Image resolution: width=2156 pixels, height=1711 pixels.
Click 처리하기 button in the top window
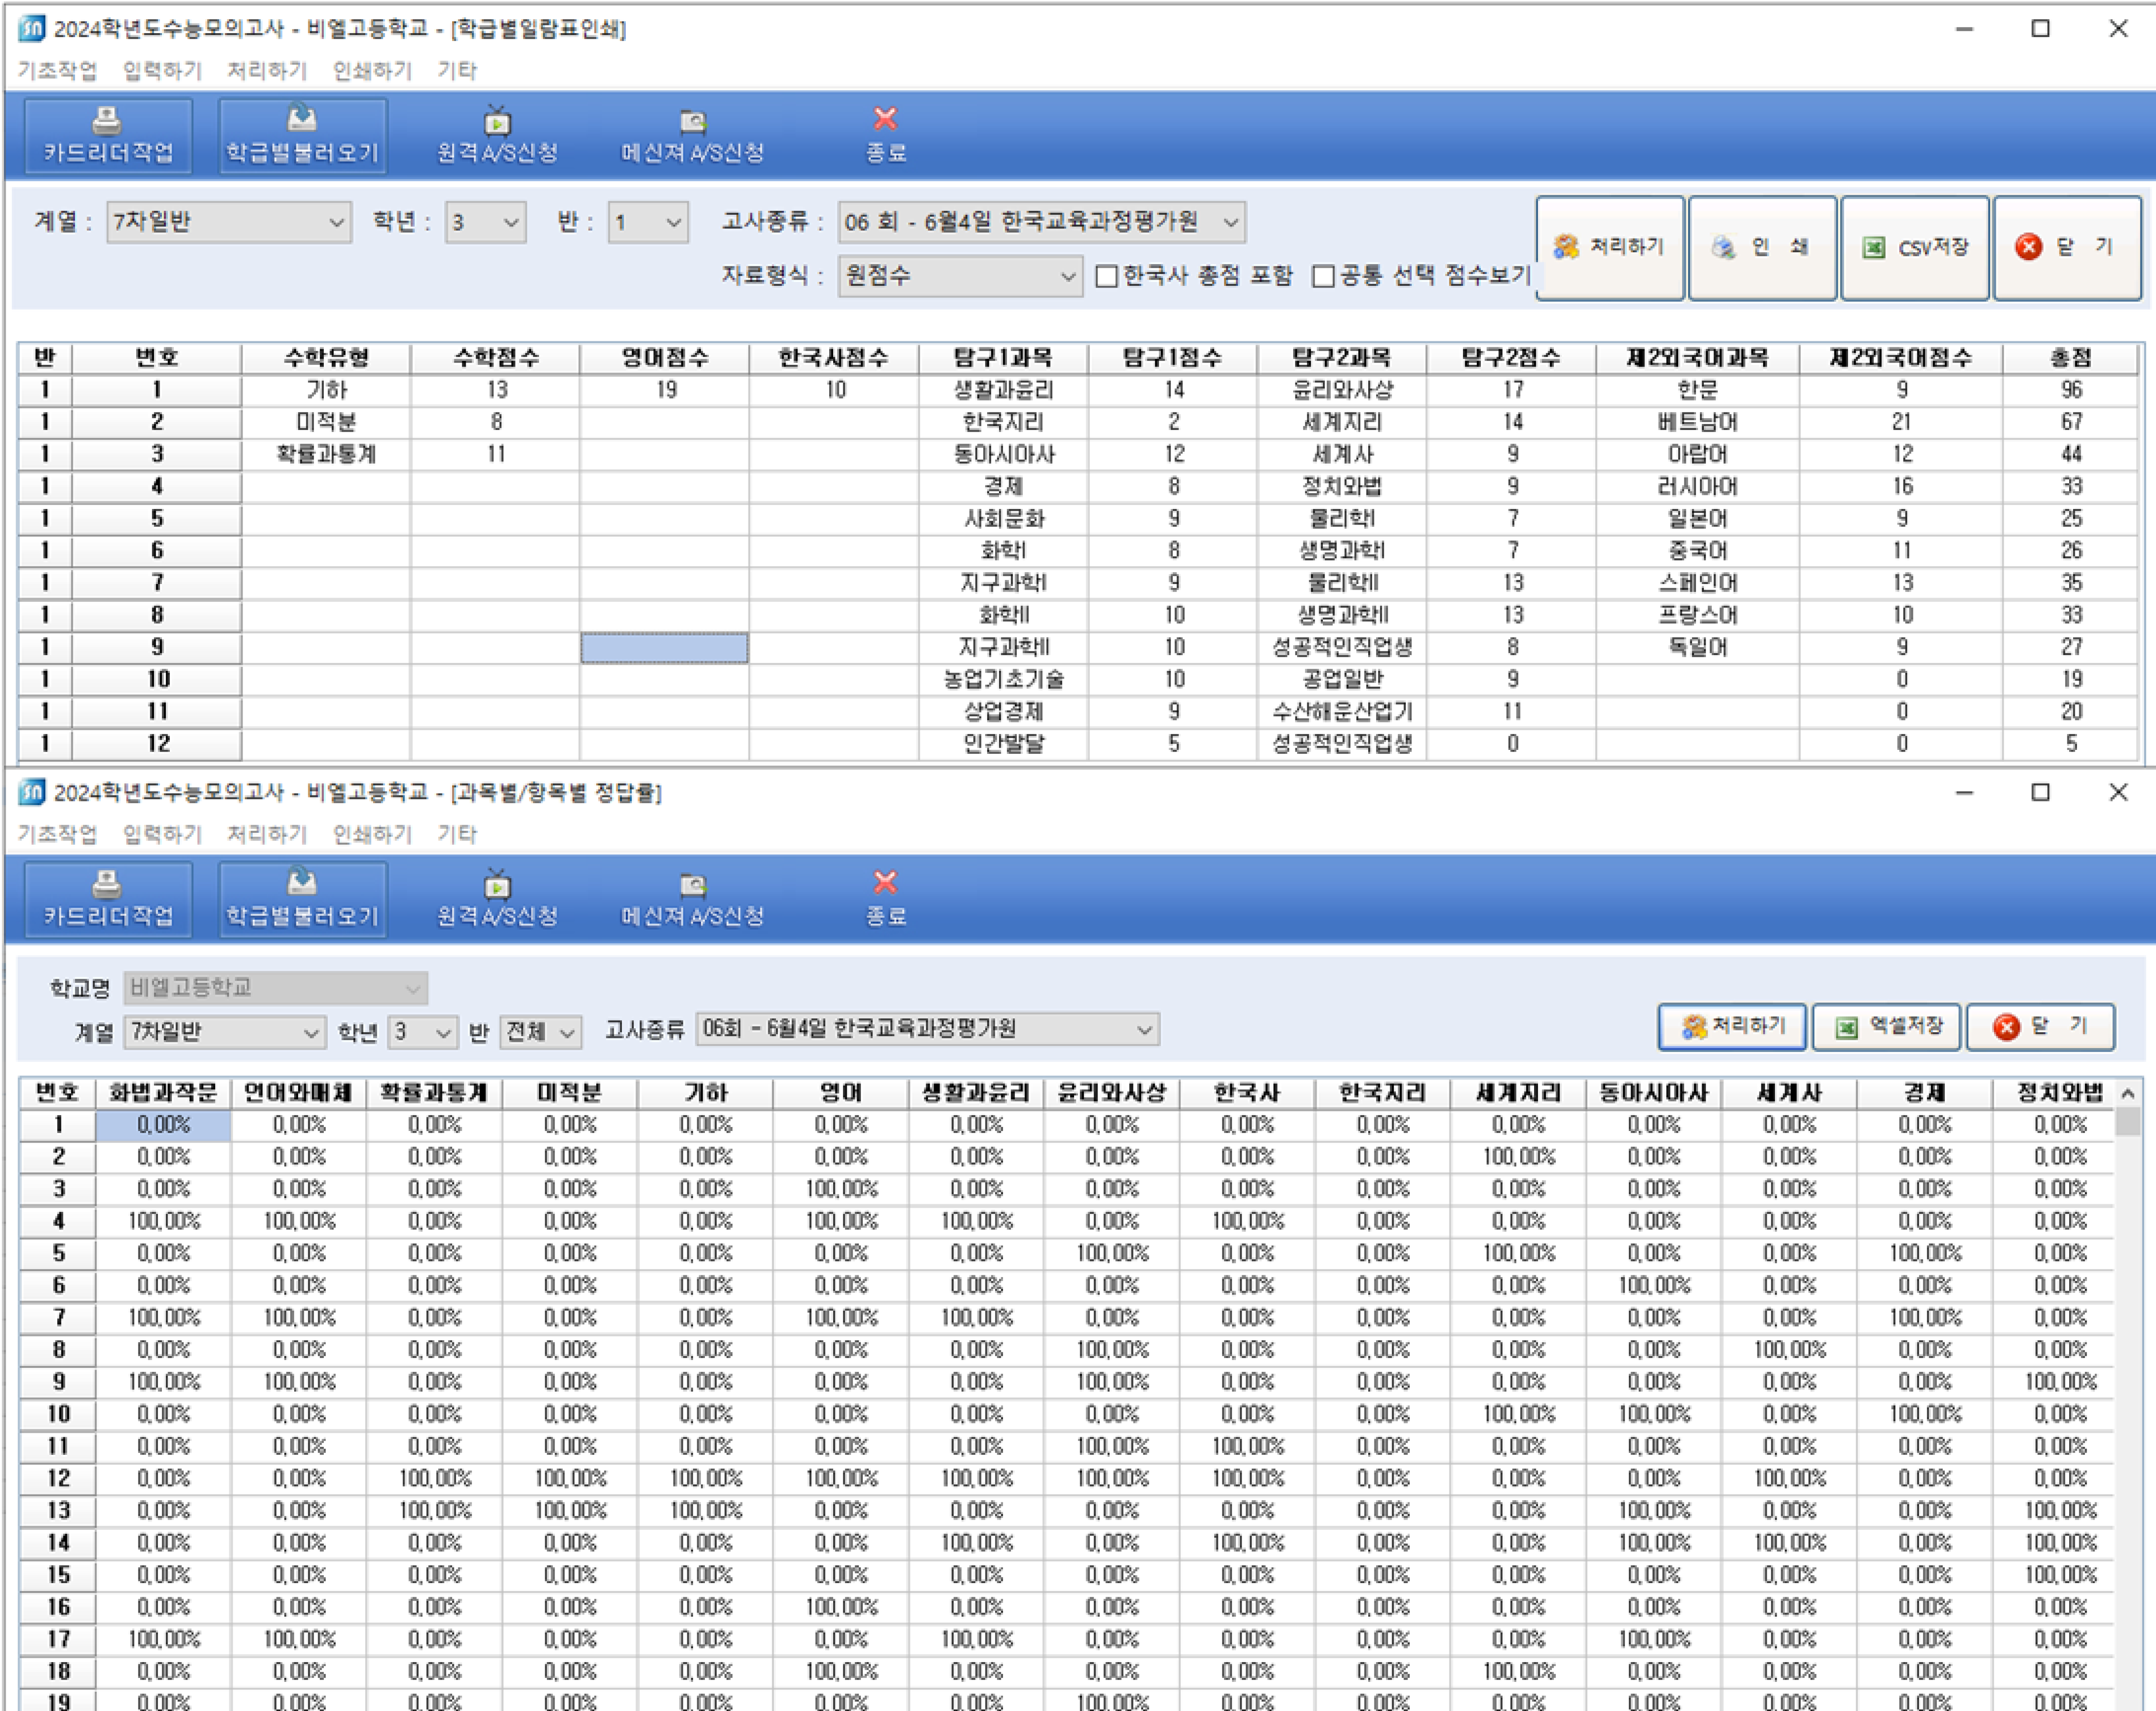pos(1610,247)
